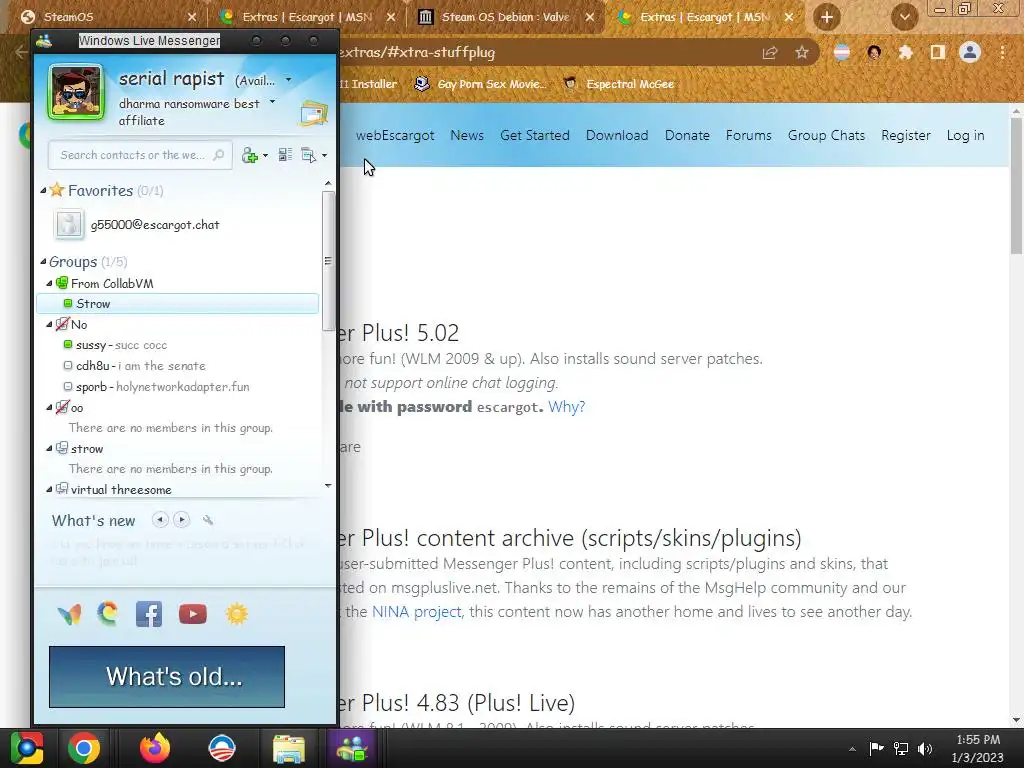1024x768 pixels.
Task: Click the sun weather icon in Messenger
Action: (x=236, y=614)
